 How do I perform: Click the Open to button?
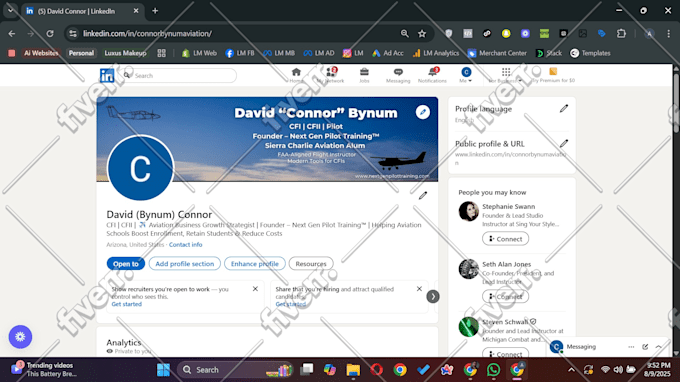[126, 264]
